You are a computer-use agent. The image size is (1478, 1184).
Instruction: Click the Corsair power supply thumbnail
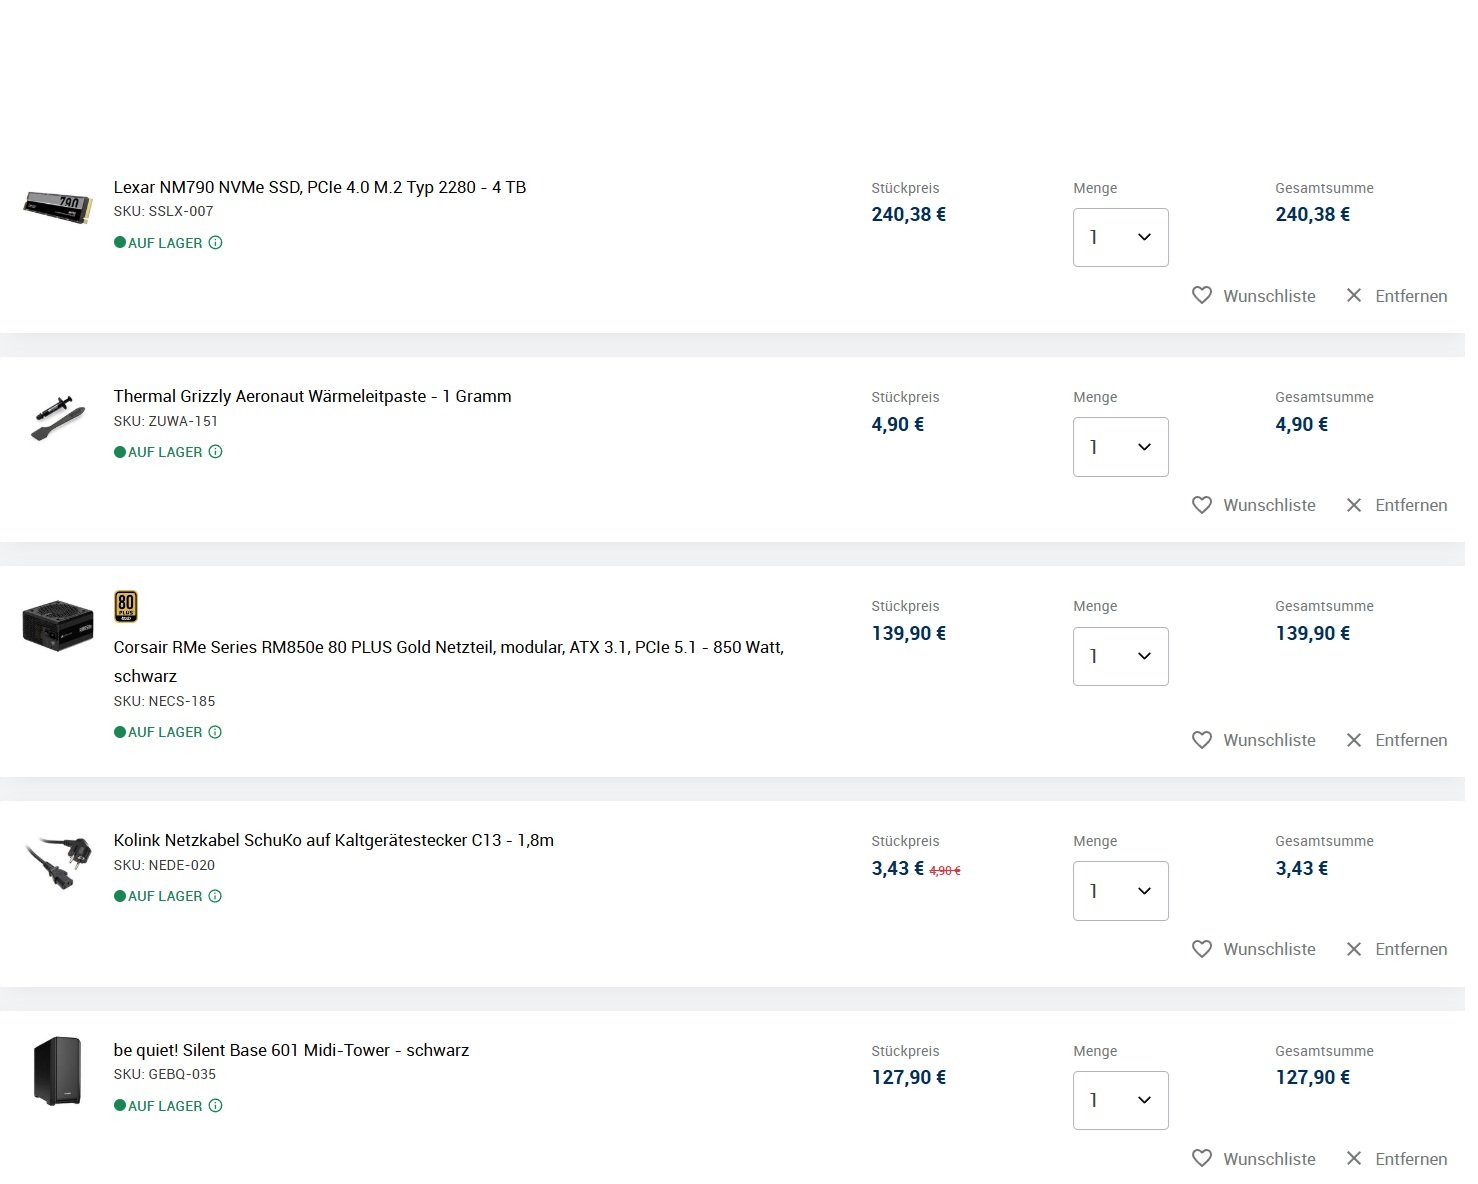[57, 625]
